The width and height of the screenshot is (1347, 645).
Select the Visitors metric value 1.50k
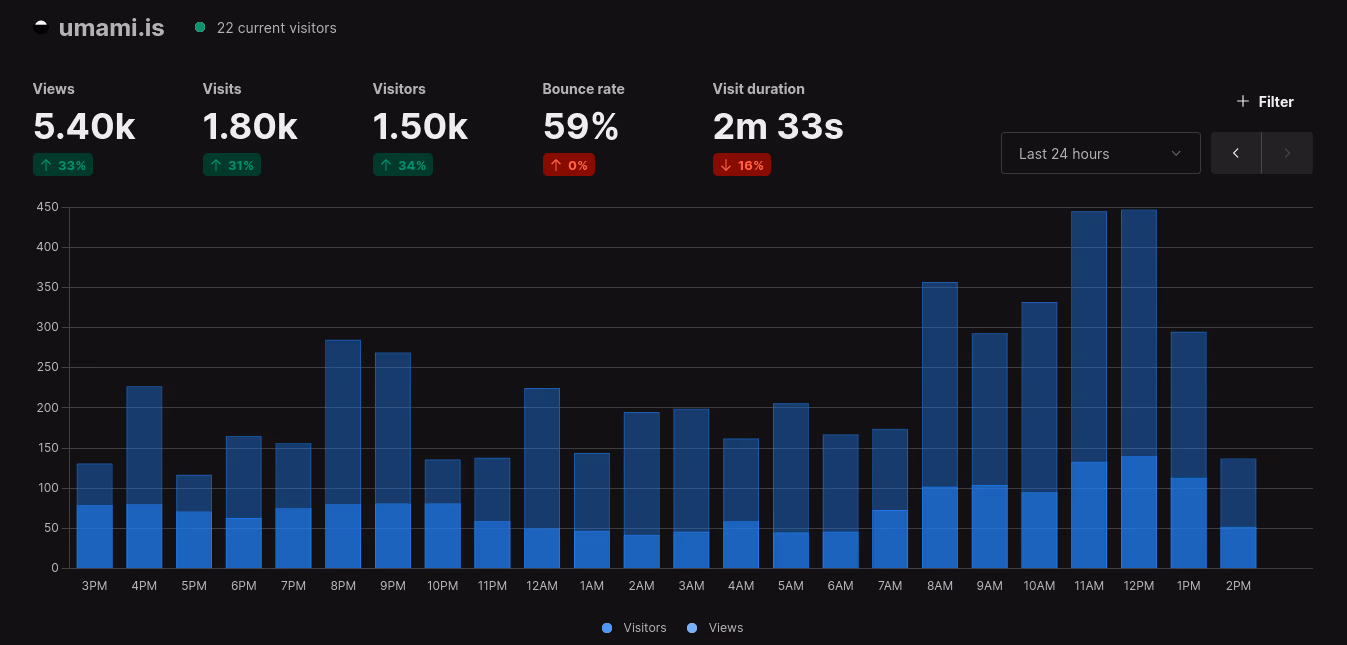tap(420, 127)
